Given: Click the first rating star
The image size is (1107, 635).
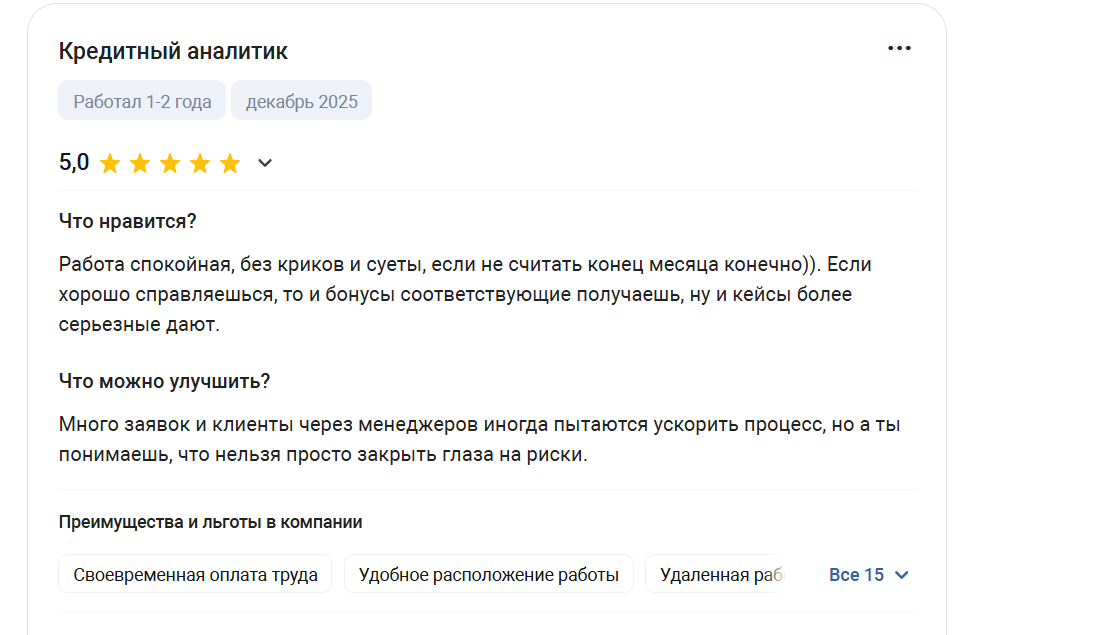Looking at the screenshot, I should (110, 164).
